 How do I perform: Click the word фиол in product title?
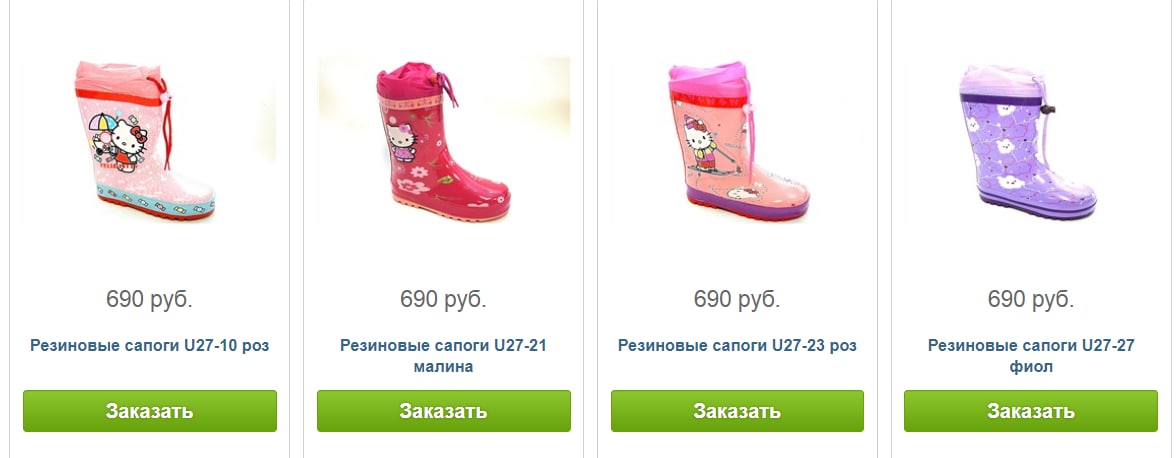(1031, 367)
